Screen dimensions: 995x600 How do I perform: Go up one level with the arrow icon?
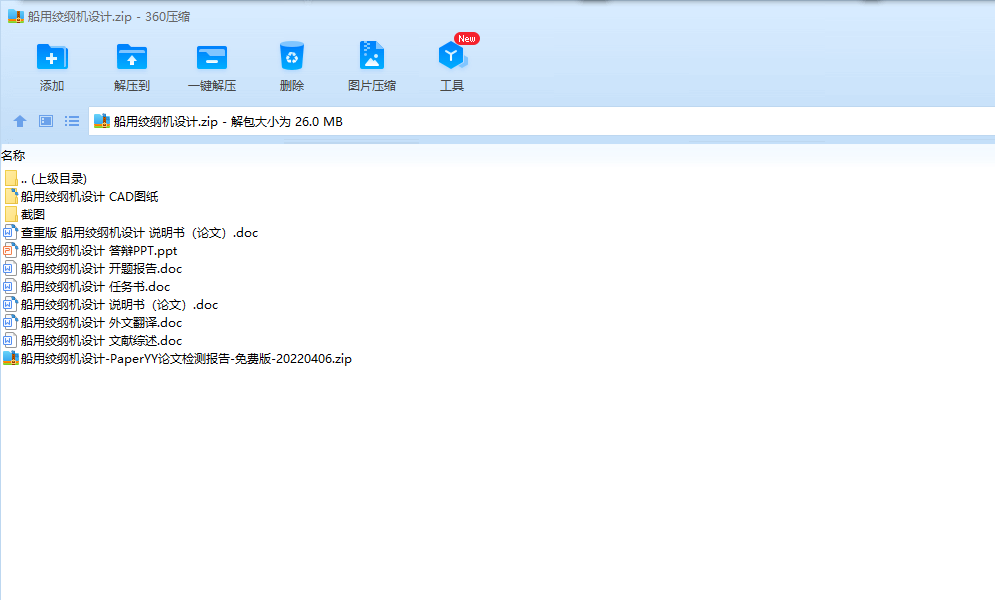(20, 121)
